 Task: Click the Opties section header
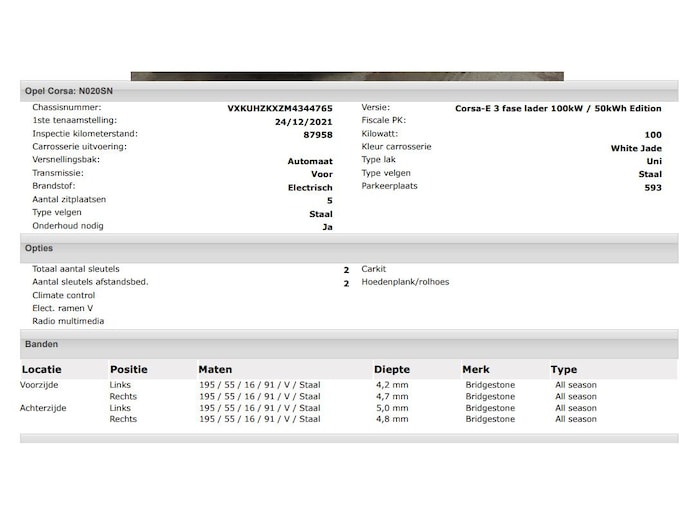(x=39, y=248)
